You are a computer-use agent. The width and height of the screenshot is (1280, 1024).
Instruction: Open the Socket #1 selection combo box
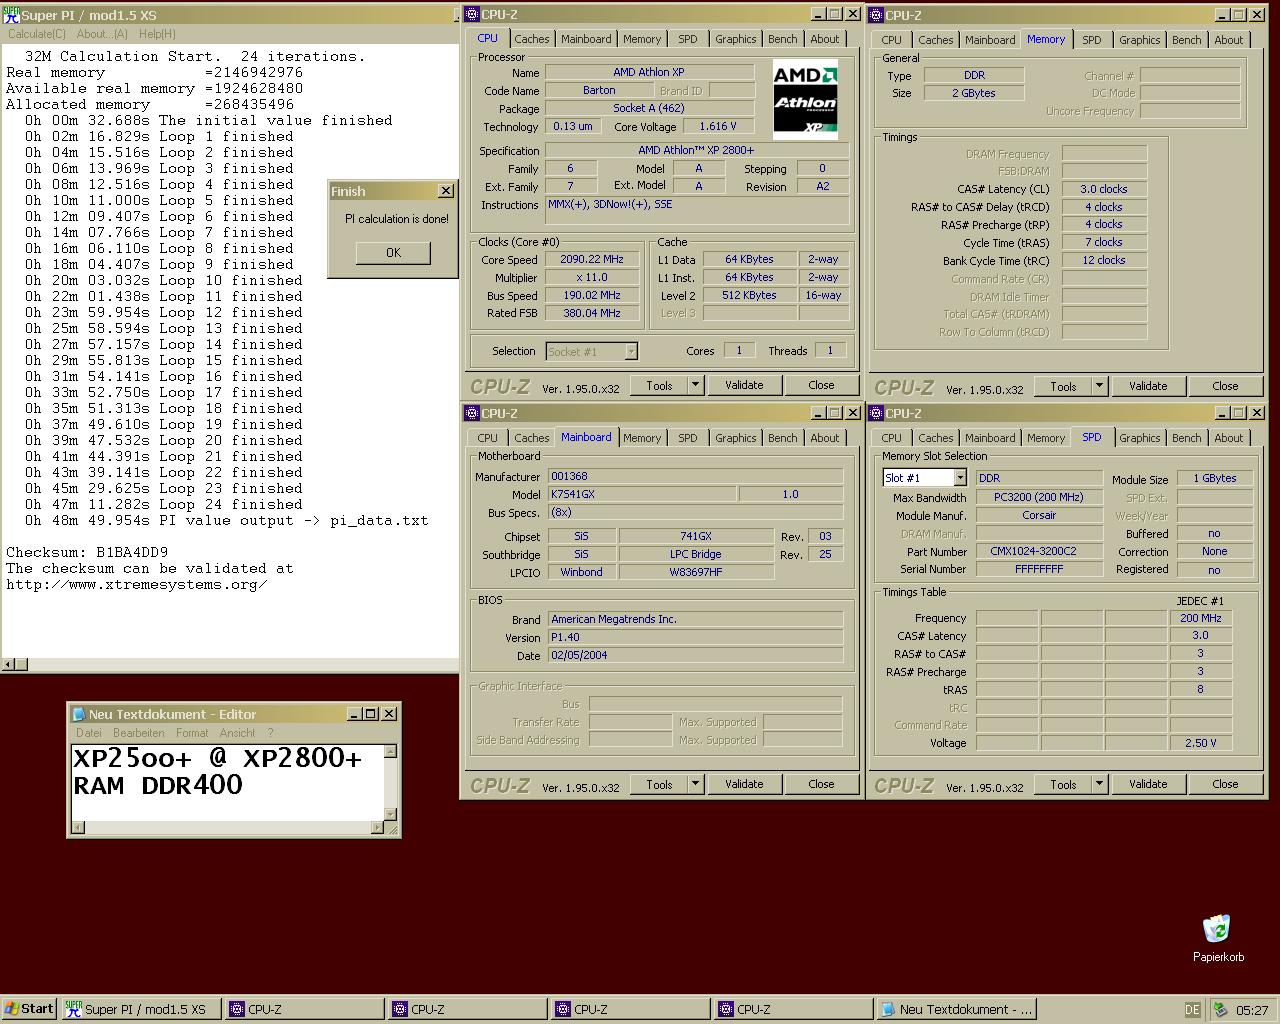[631, 351]
